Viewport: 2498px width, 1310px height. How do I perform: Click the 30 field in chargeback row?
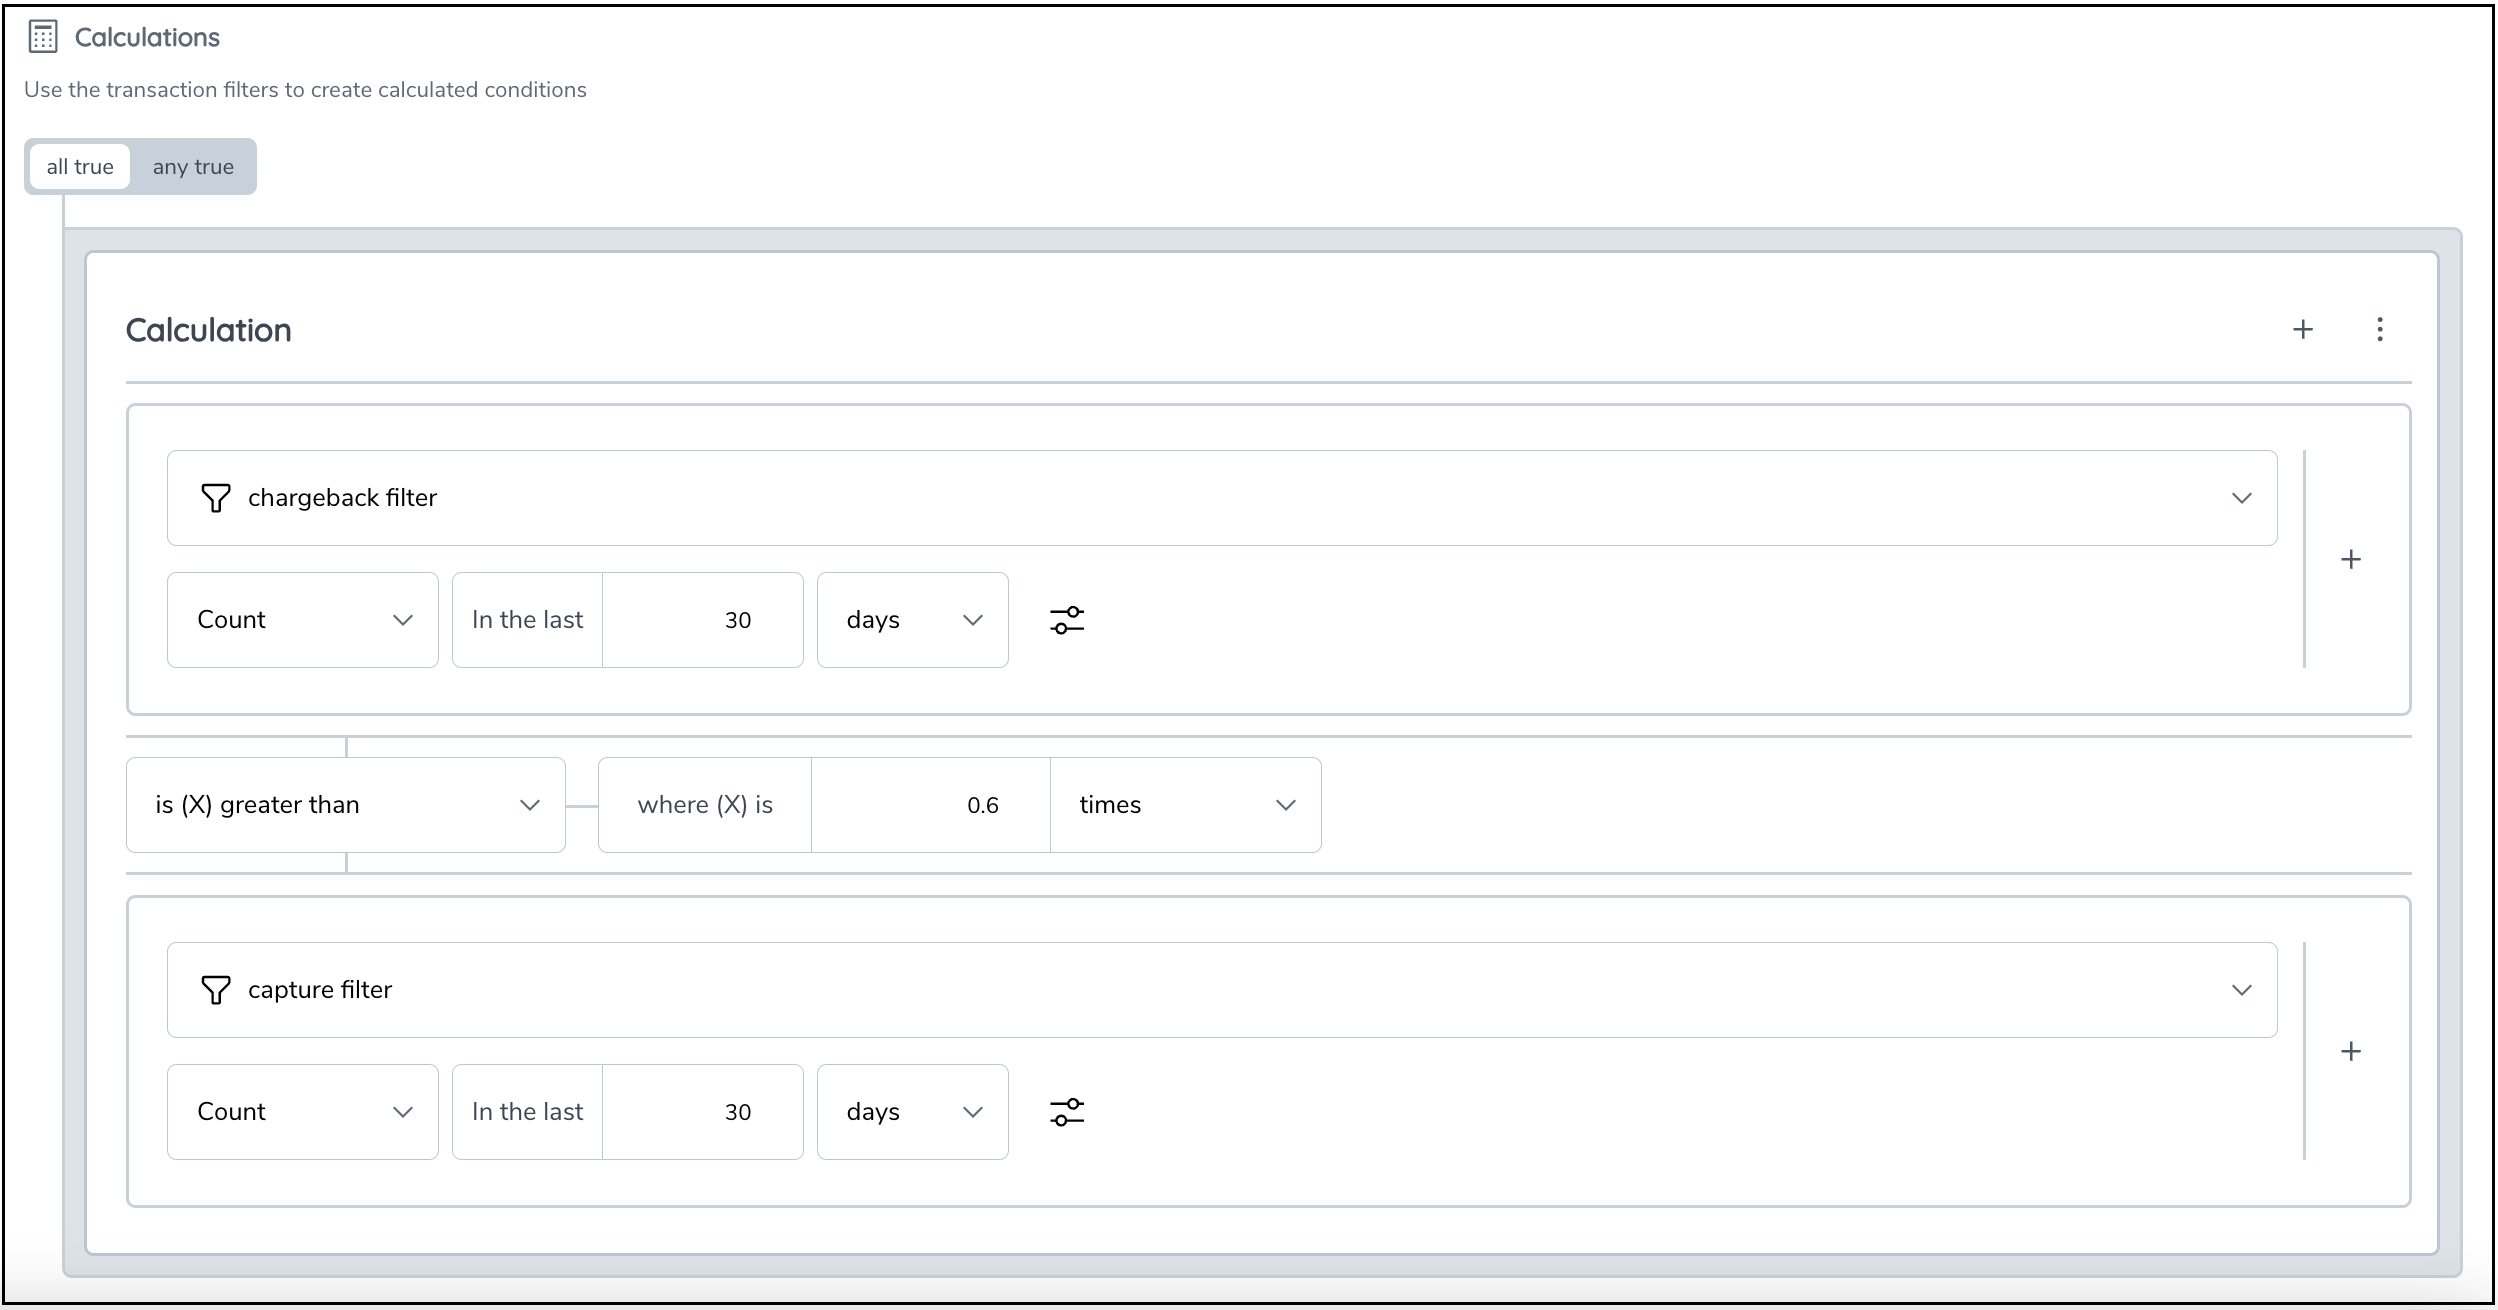coord(703,620)
